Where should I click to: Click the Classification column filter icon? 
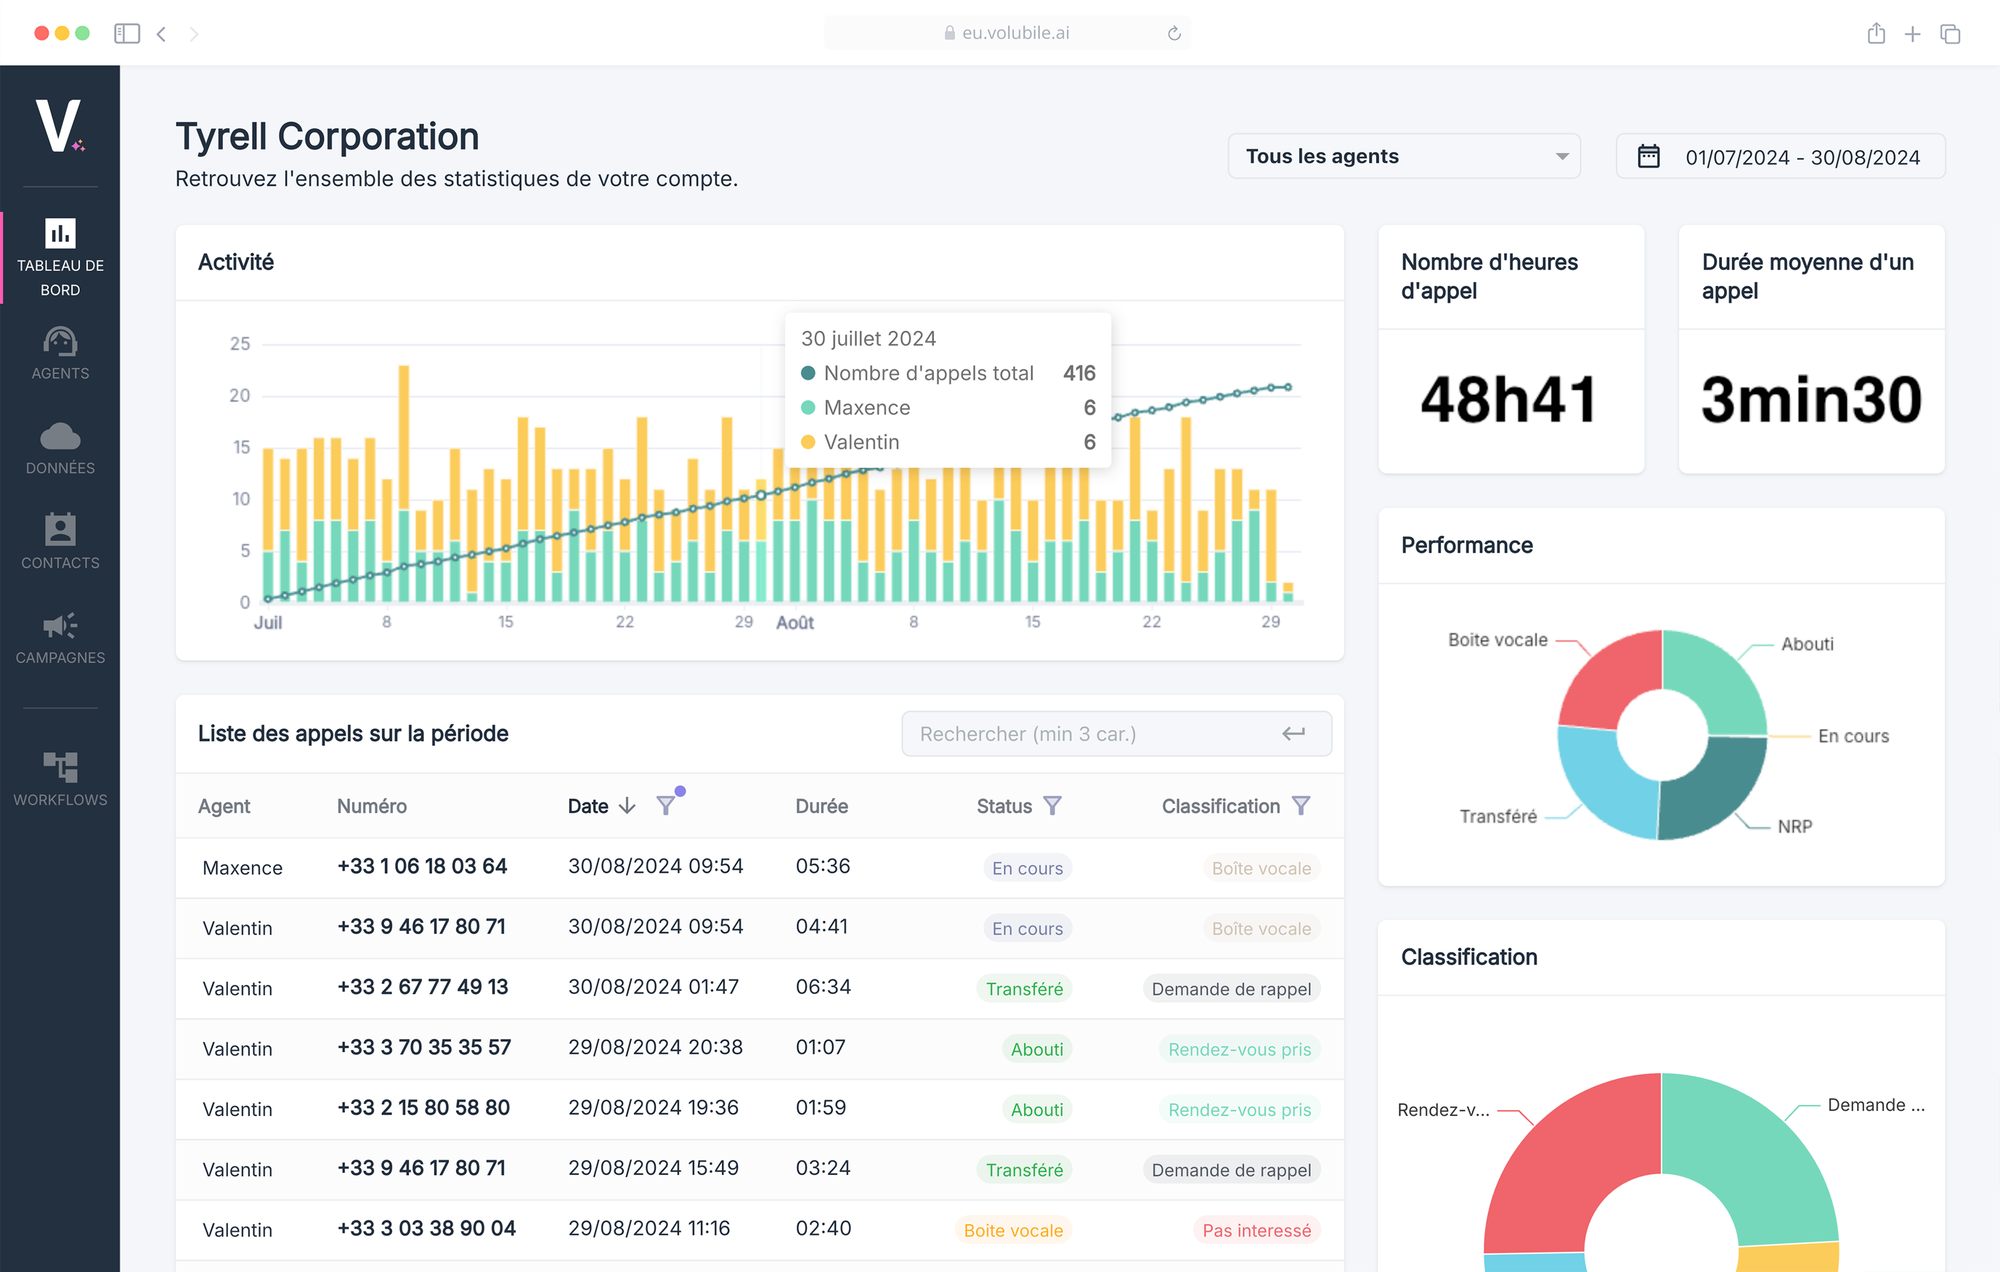[x=1300, y=806]
